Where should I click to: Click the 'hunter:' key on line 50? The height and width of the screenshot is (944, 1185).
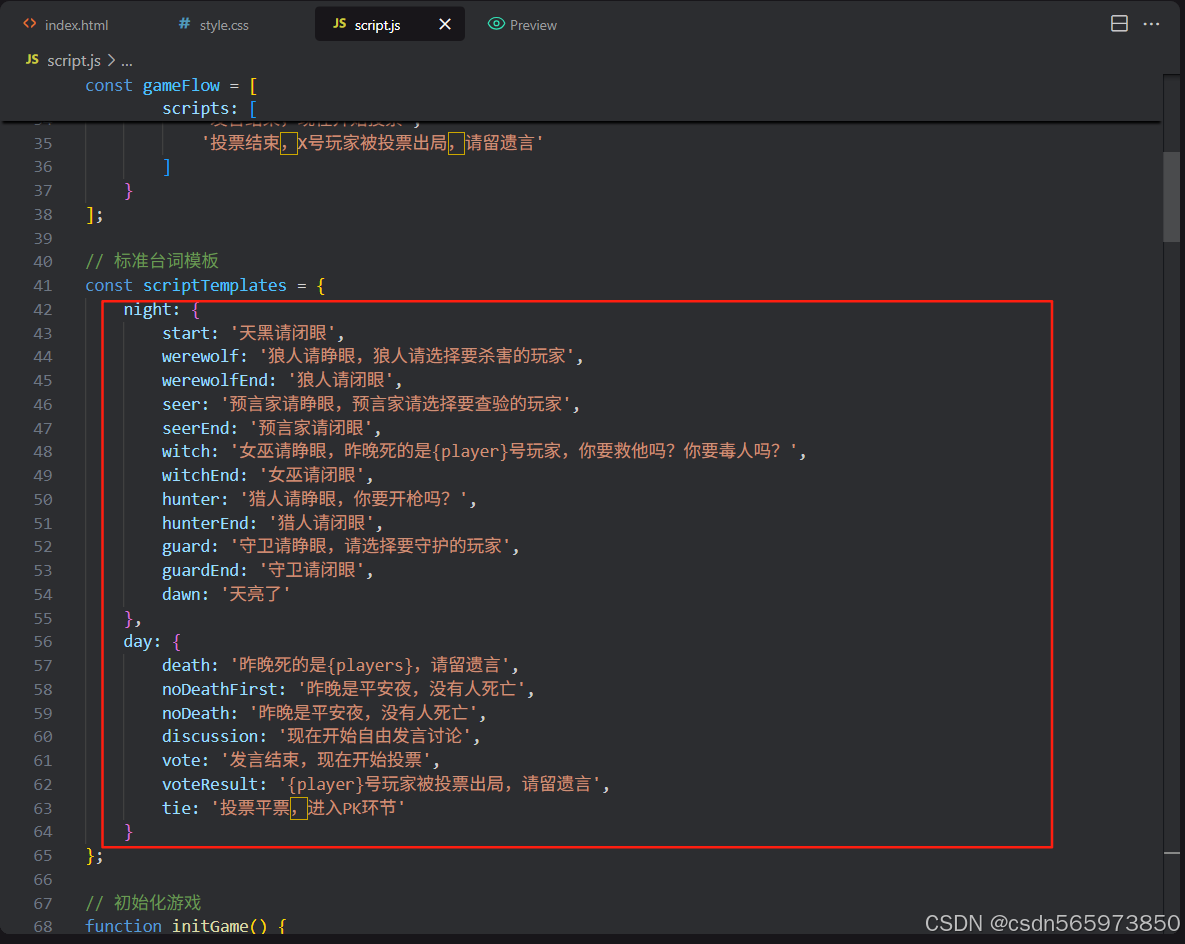tap(195, 500)
